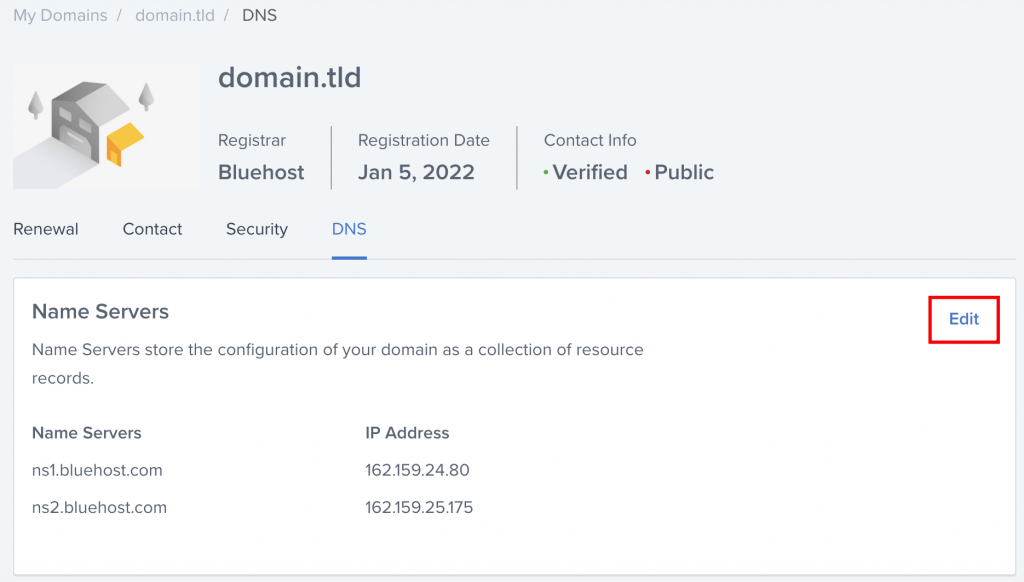
Task: Click the Bluehost registrar label
Action: click(x=260, y=172)
